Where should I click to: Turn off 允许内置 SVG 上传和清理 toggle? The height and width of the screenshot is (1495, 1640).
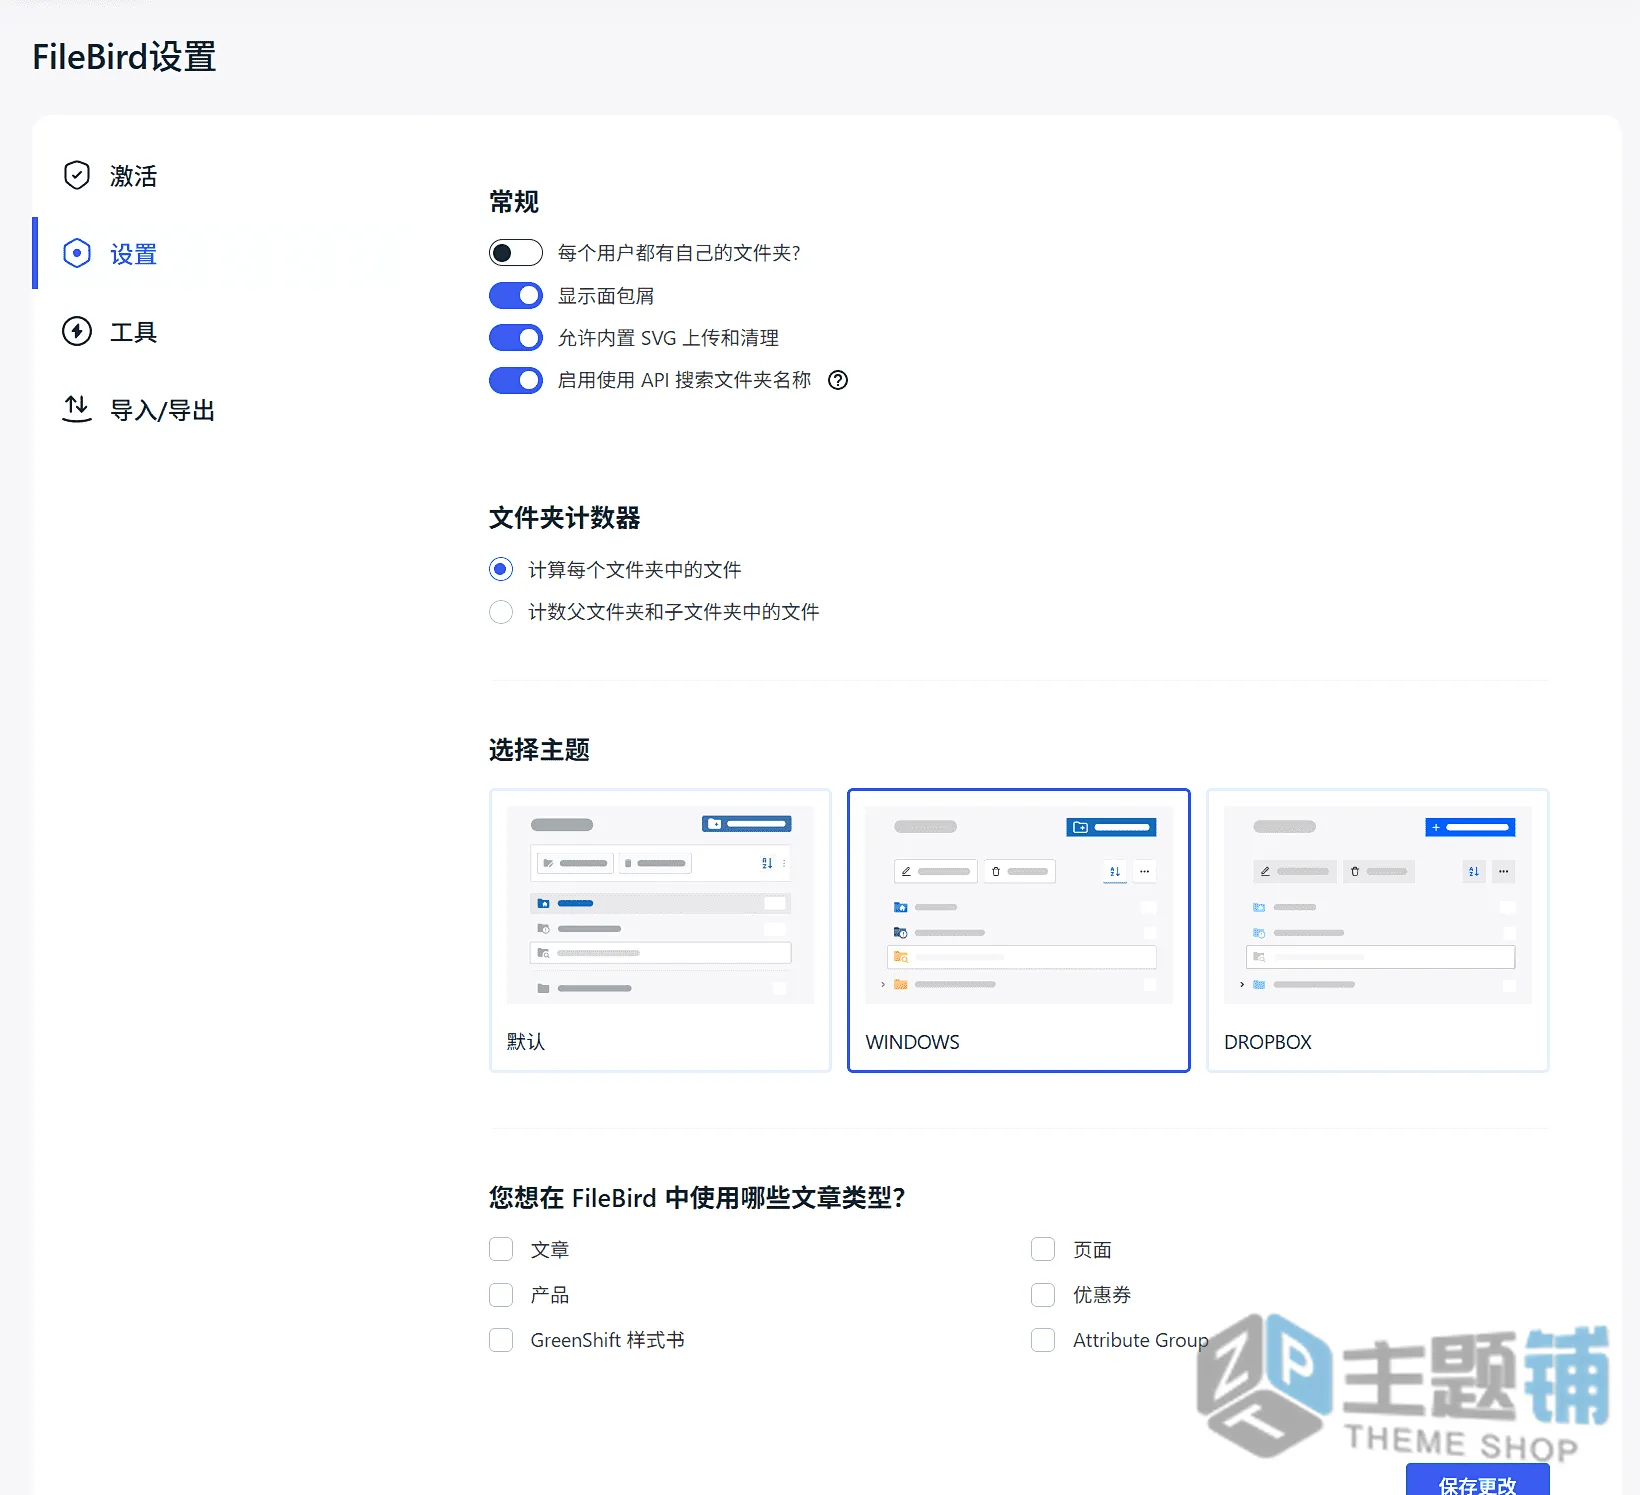516,338
